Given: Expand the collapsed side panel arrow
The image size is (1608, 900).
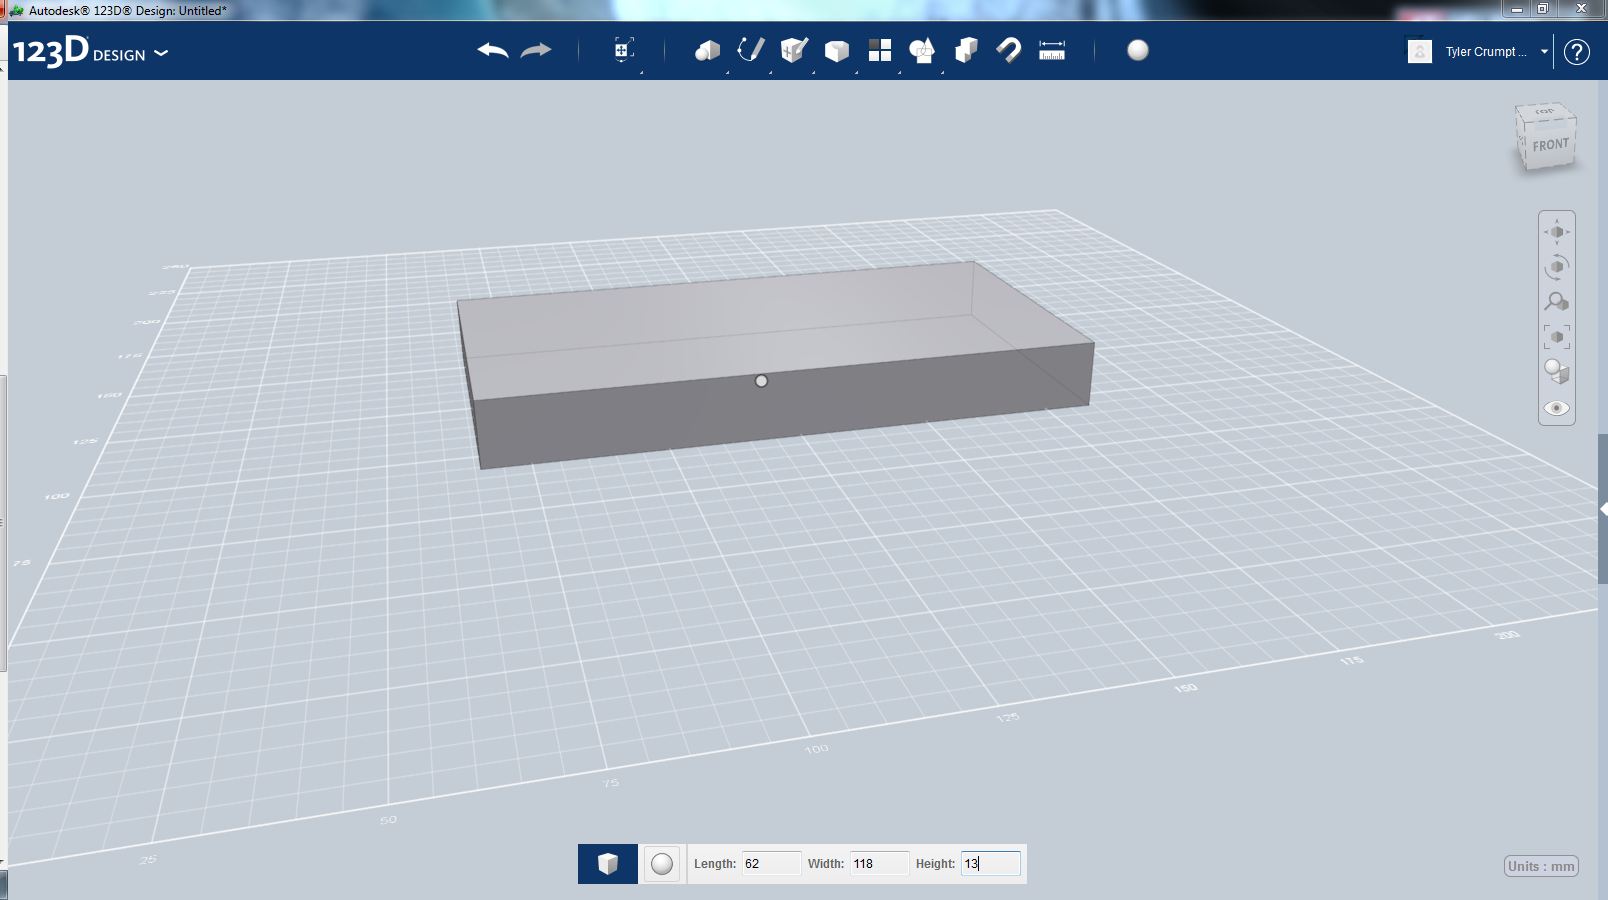Looking at the screenshot, I should 1603,509.
